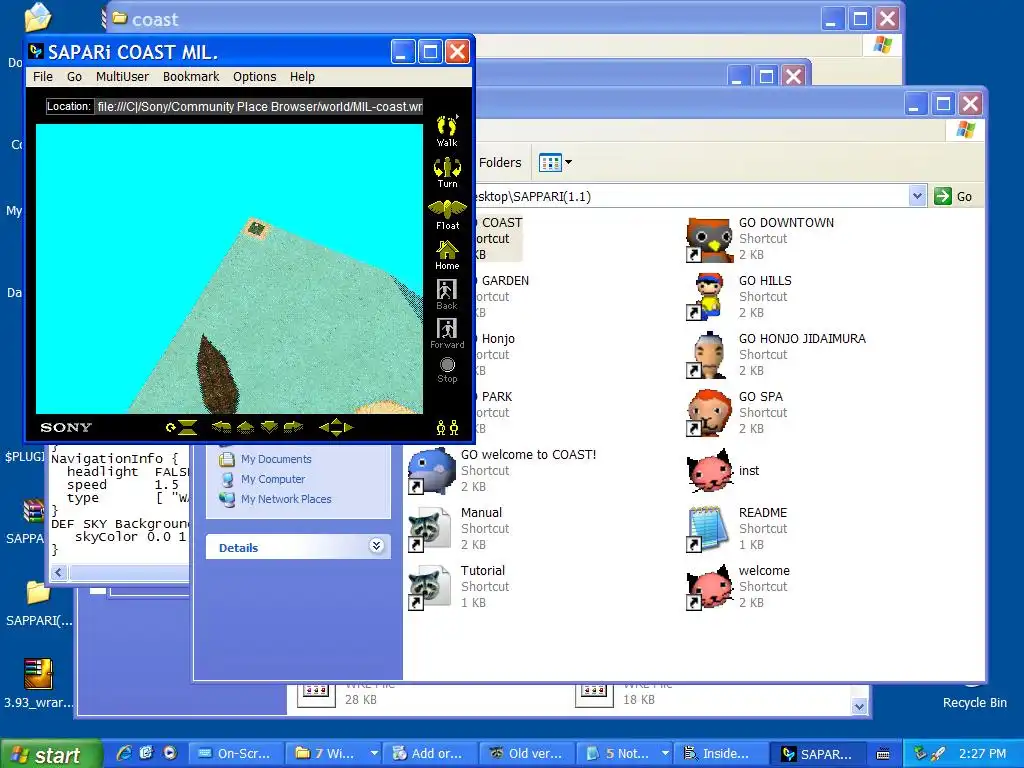Click the SAPPARI(1.1) Explorer address field
The height and width of the screenshot is (768, 1024).
point(692,196)
